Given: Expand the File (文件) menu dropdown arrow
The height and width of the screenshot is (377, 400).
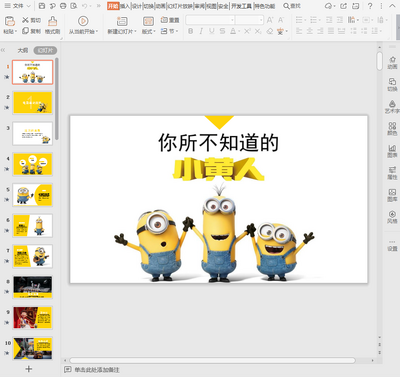Looking at the screenshot, I should (x=28, y=6).
